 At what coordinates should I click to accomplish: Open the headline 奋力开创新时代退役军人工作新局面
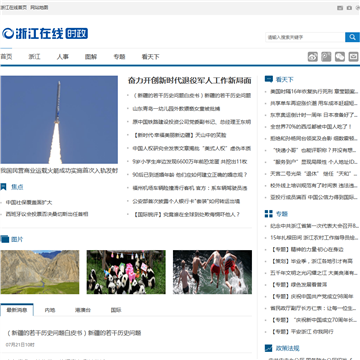pyautogui.click(x=190, y=80)
